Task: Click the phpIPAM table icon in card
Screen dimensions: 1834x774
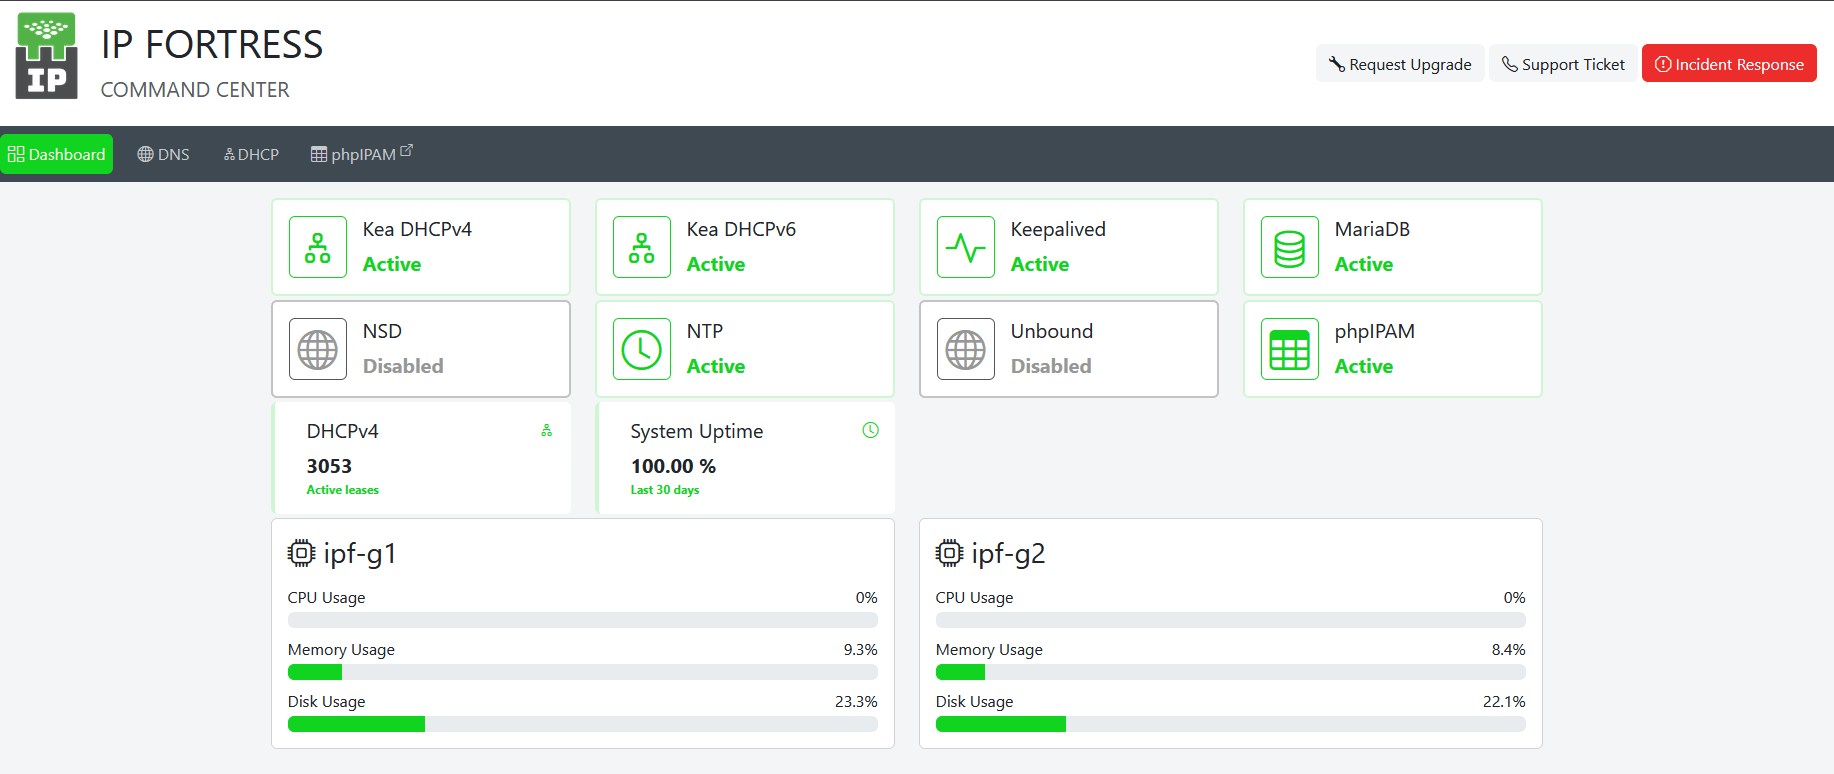Action: pyautogui.click(x=1290, y=349)
